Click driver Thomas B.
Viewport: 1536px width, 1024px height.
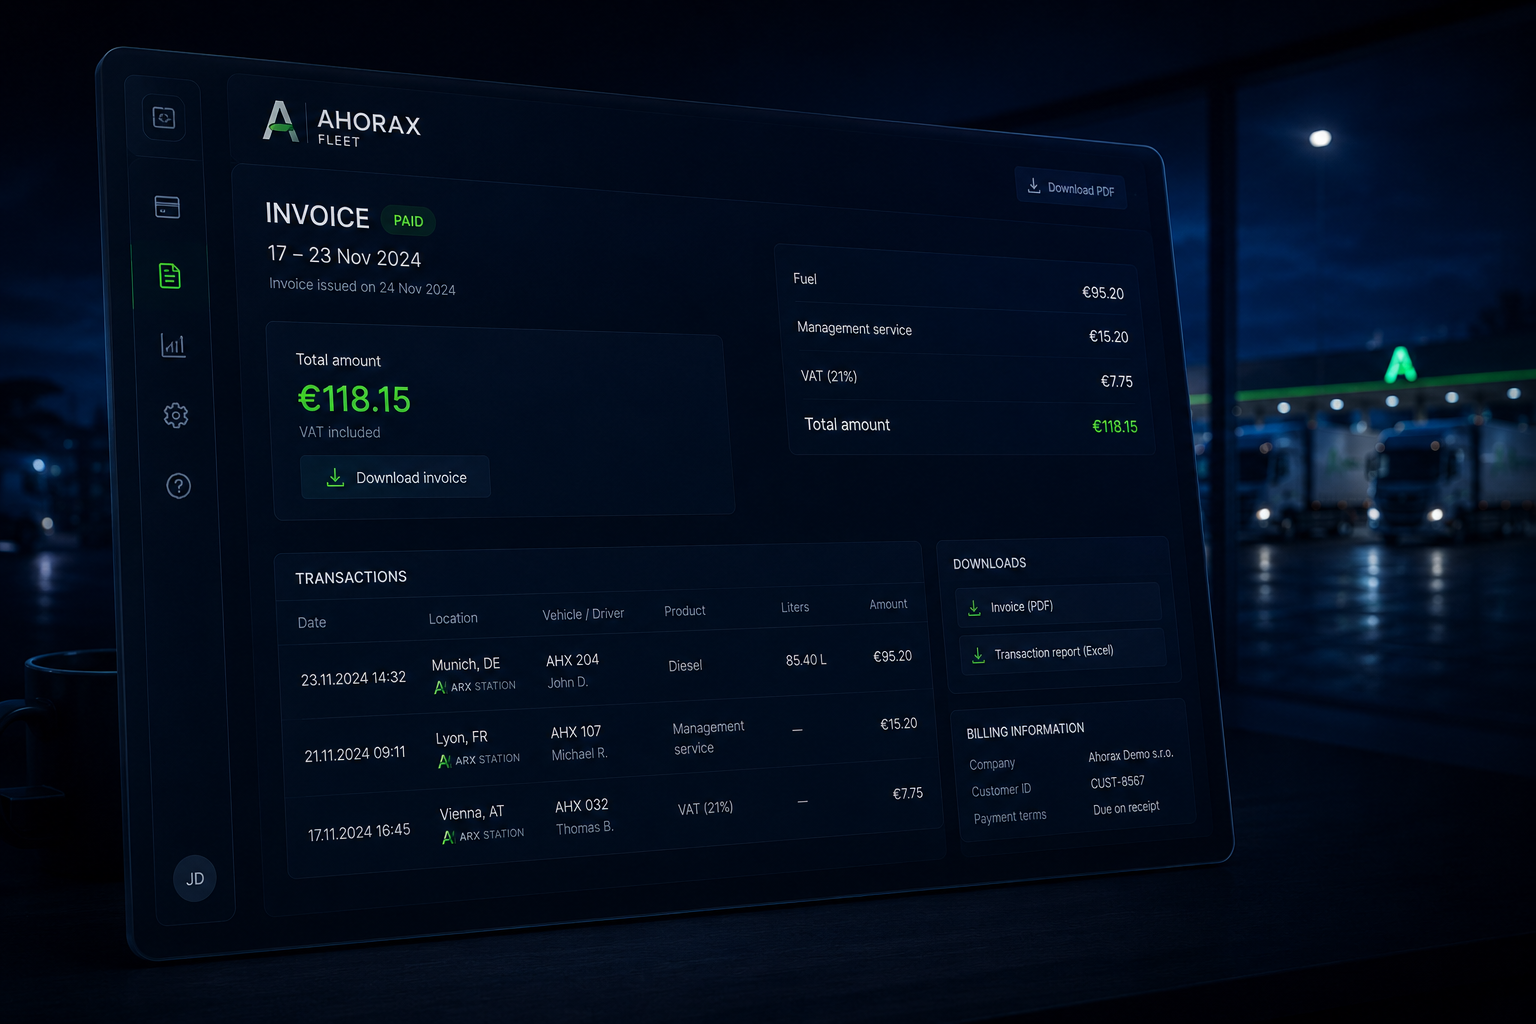tap(585, 828)
